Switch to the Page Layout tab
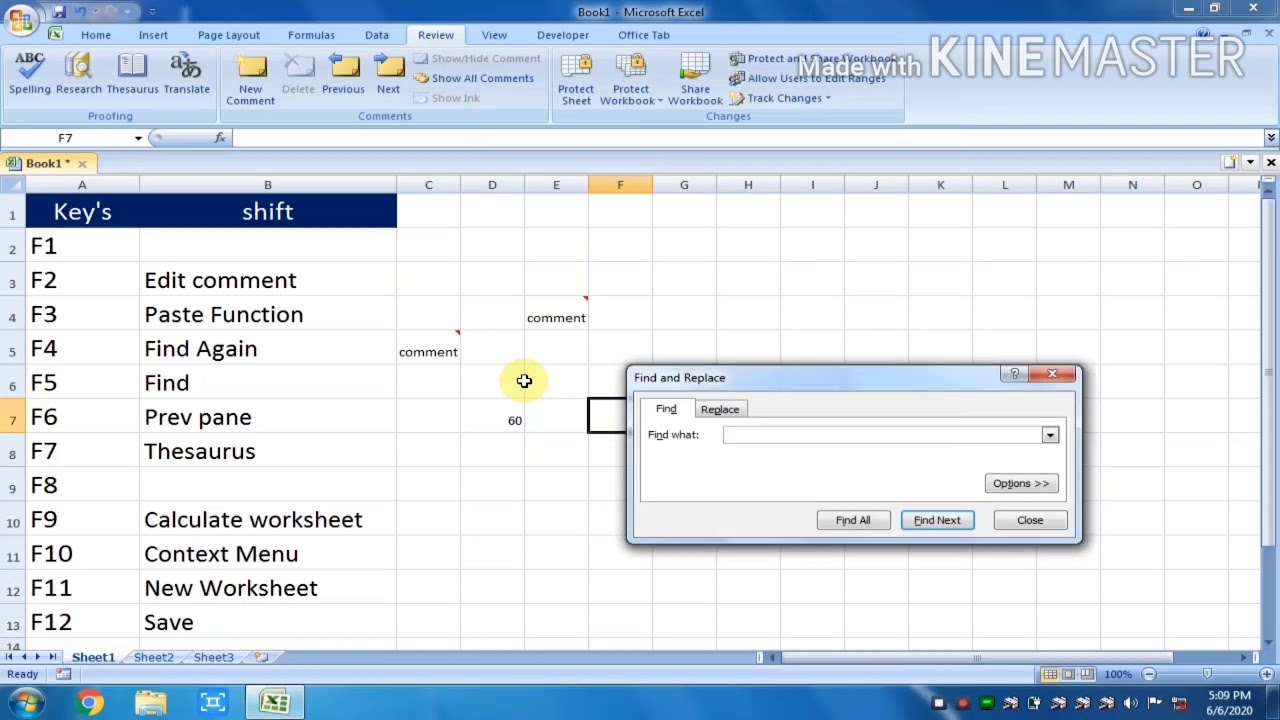The height and width of the screenshot is (720, 1280). [x=228, y=35]
